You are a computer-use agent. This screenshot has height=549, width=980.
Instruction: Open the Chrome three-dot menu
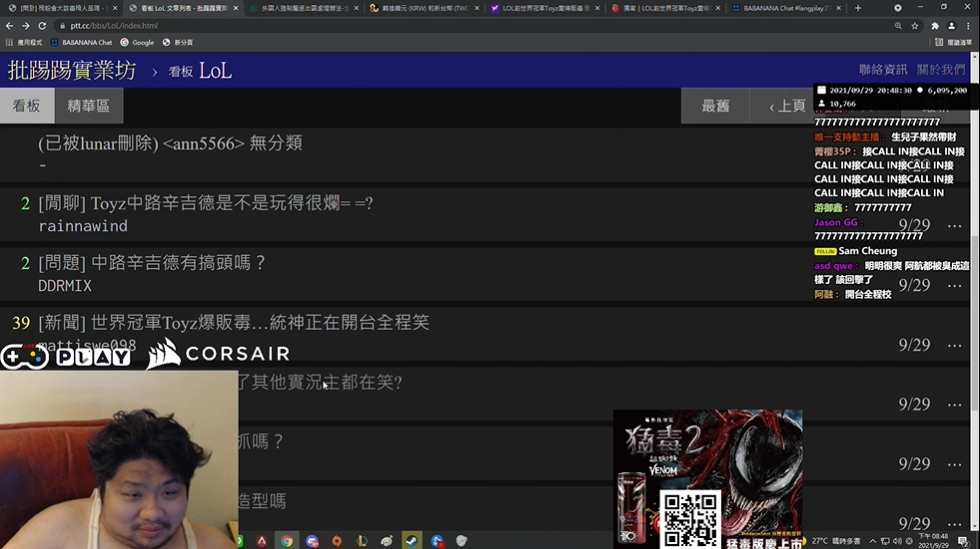coord(968,26)
